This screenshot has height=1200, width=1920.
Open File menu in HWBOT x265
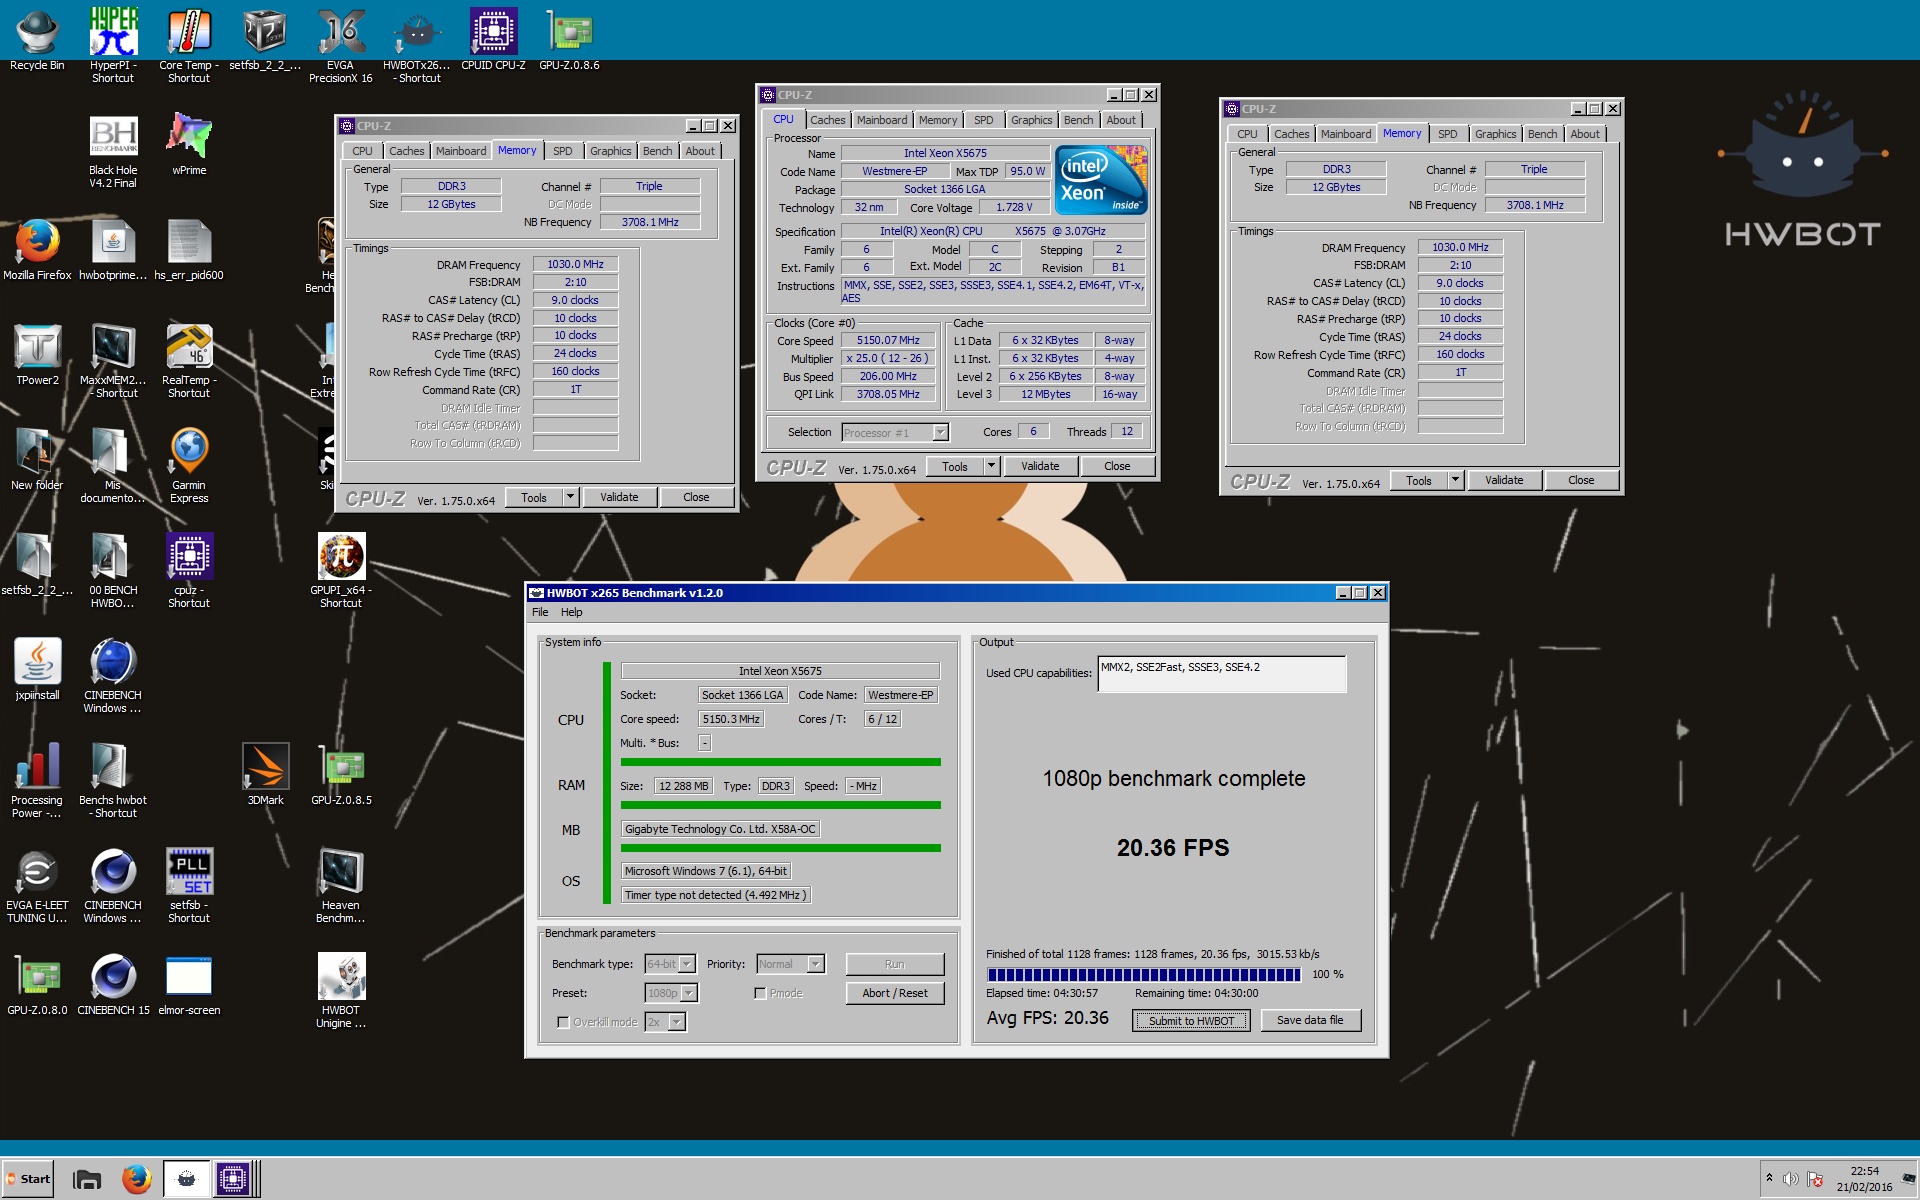tap(540, 612)
